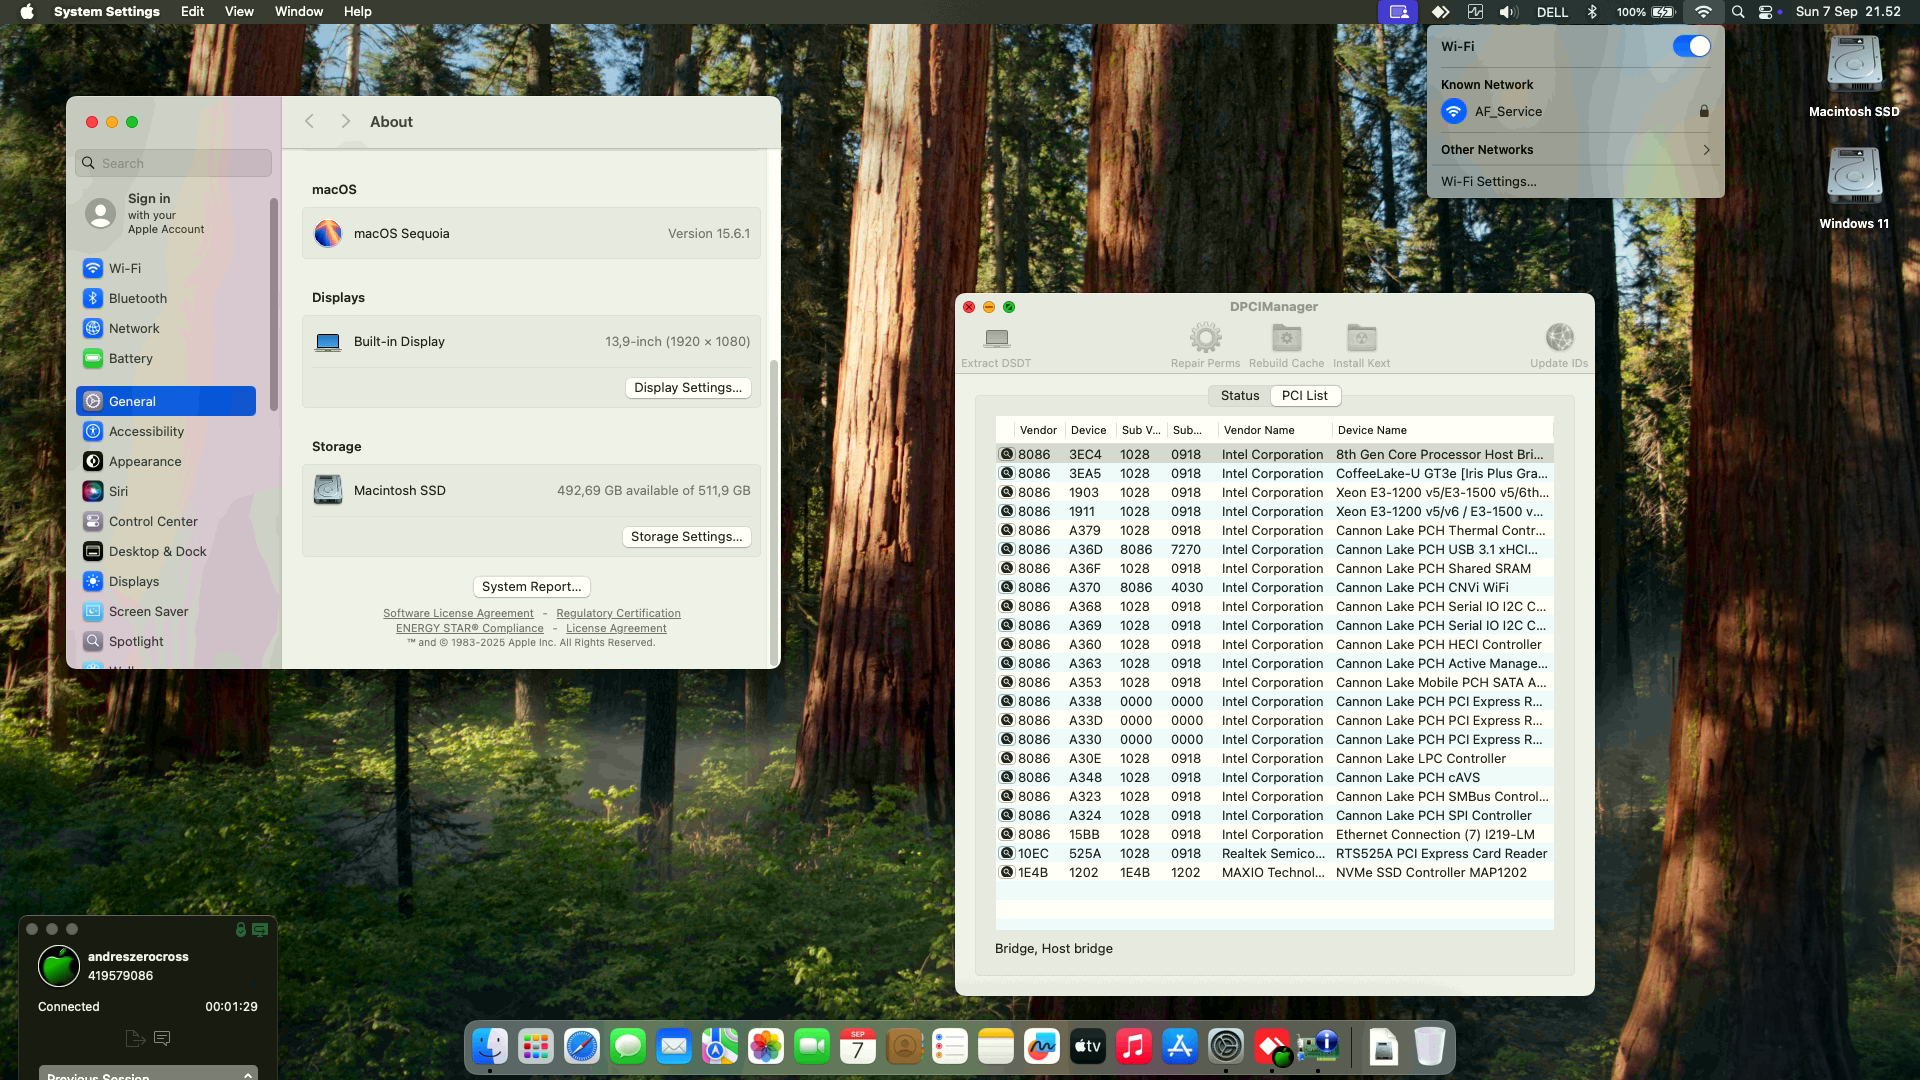Select the AF_Service known network
Viewport: 1920px width, 1080px height.
tap(1575, 112)
